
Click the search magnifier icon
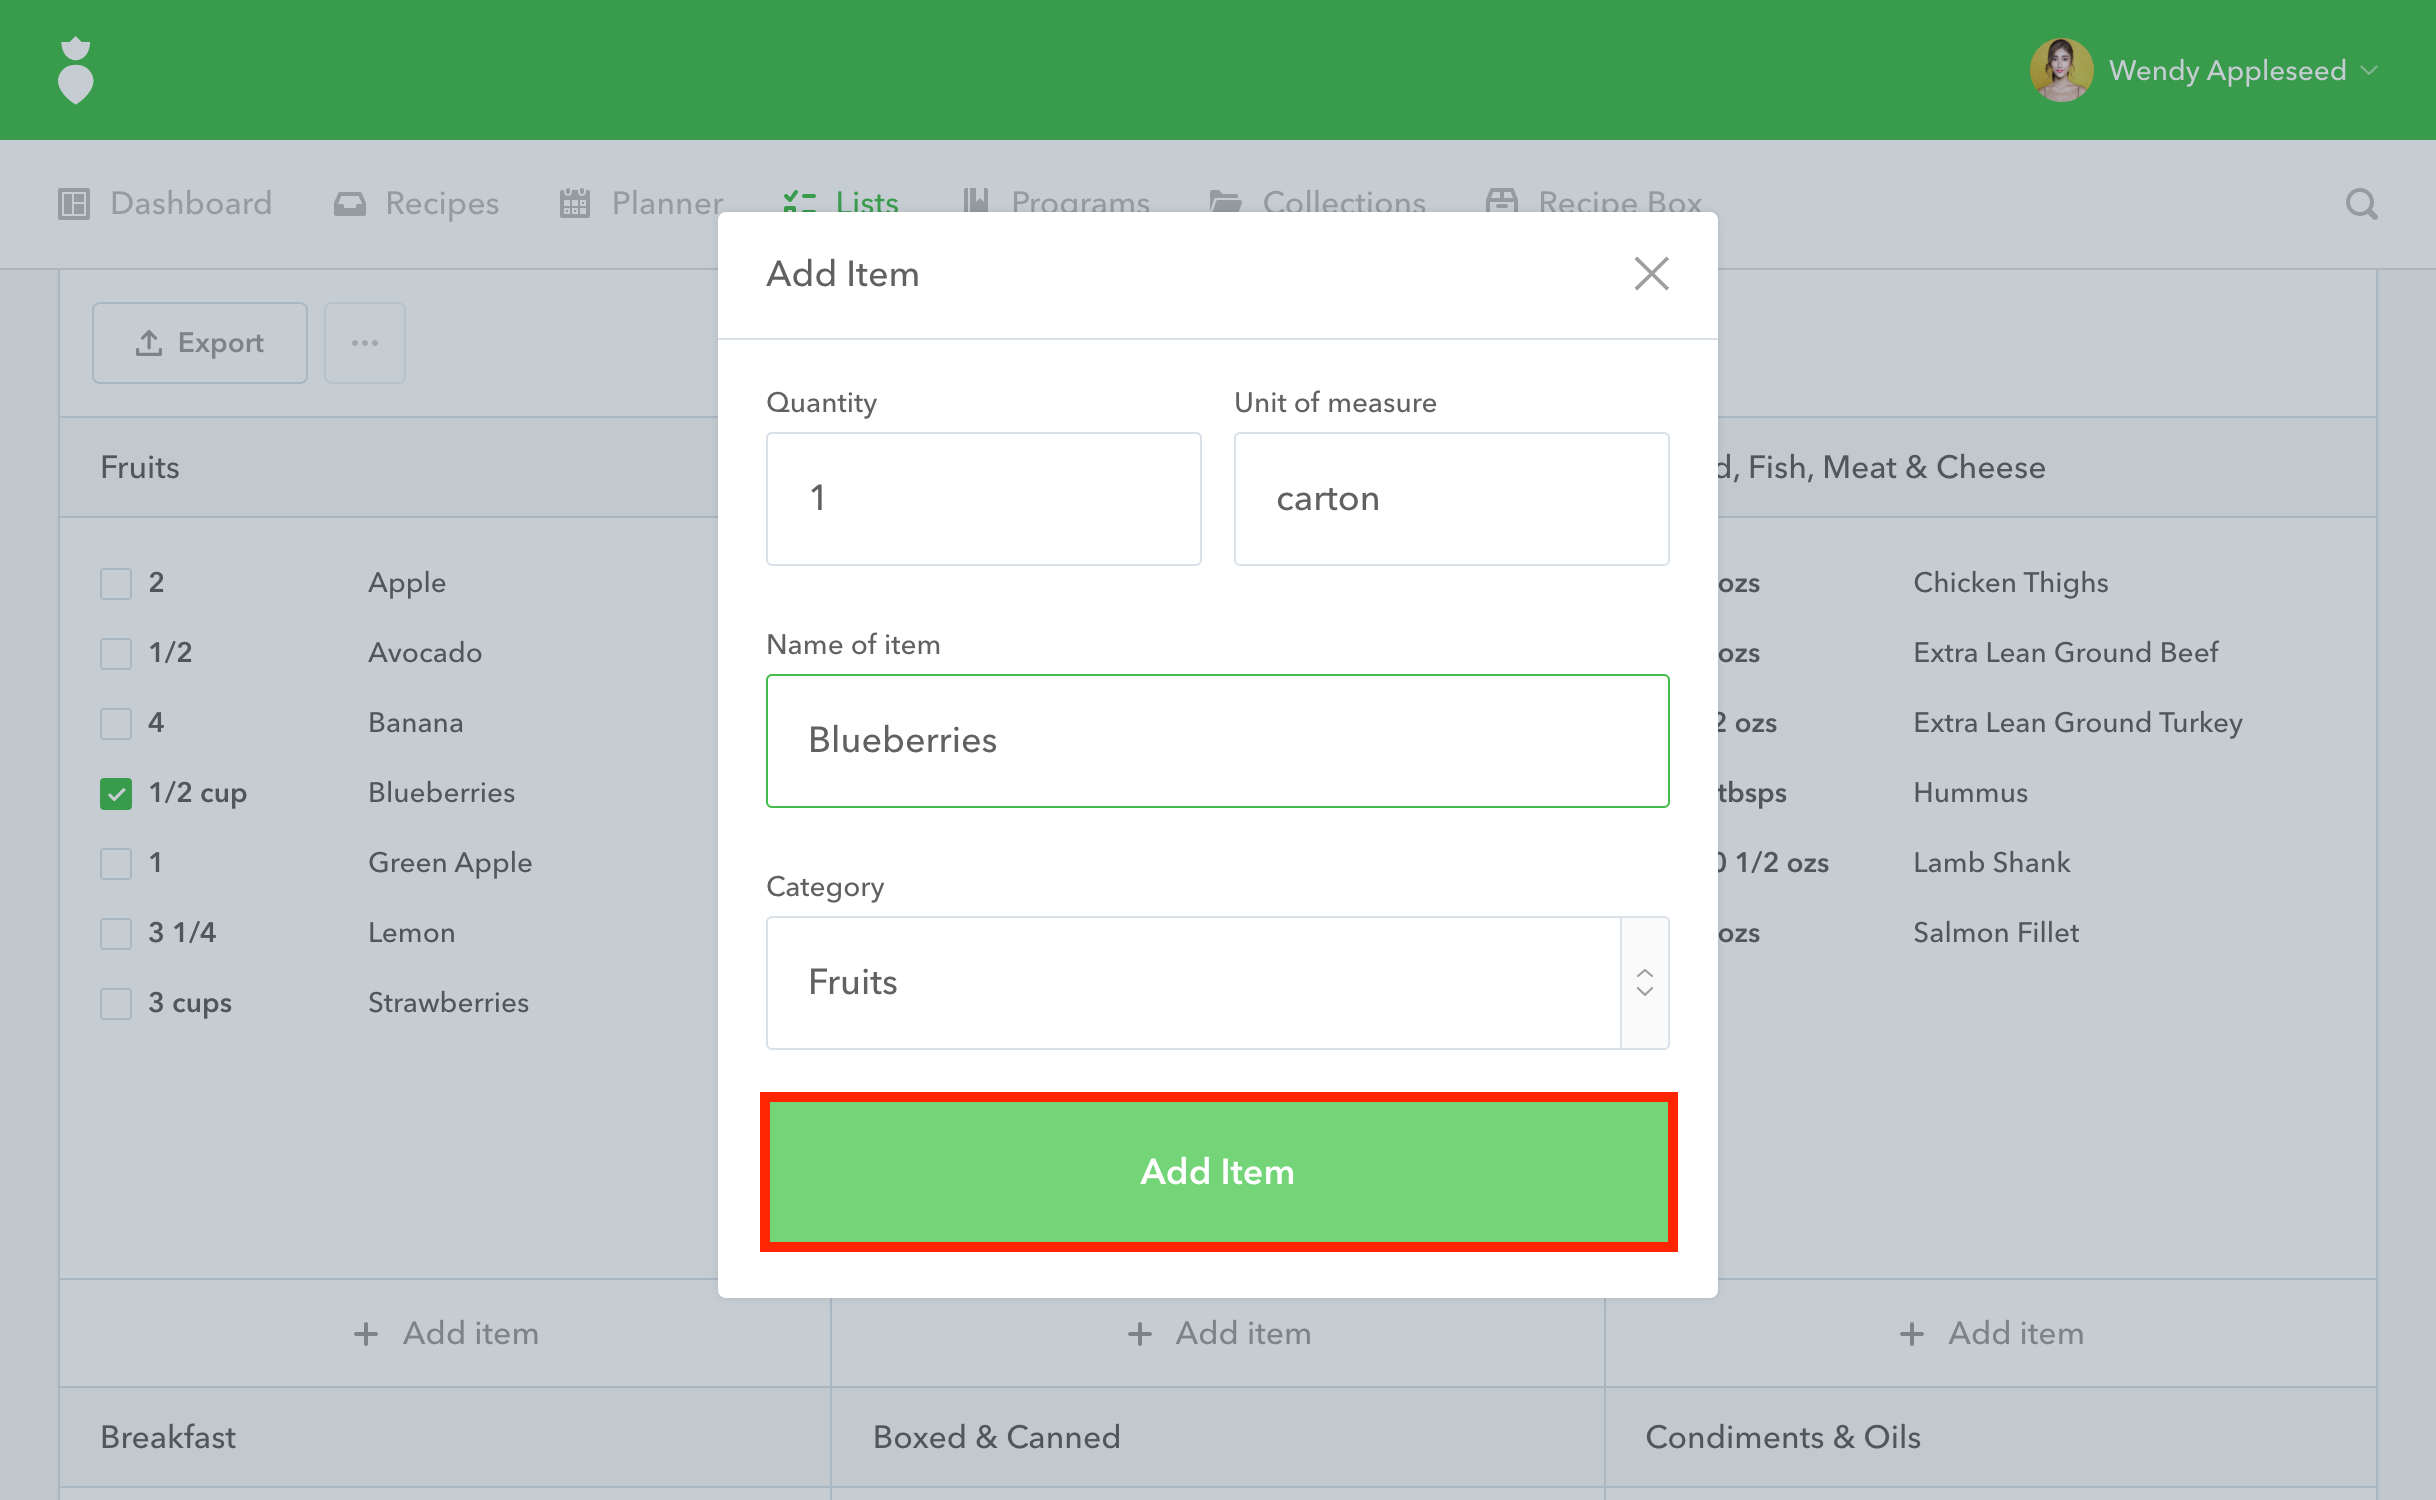(x=2361, y=204)
